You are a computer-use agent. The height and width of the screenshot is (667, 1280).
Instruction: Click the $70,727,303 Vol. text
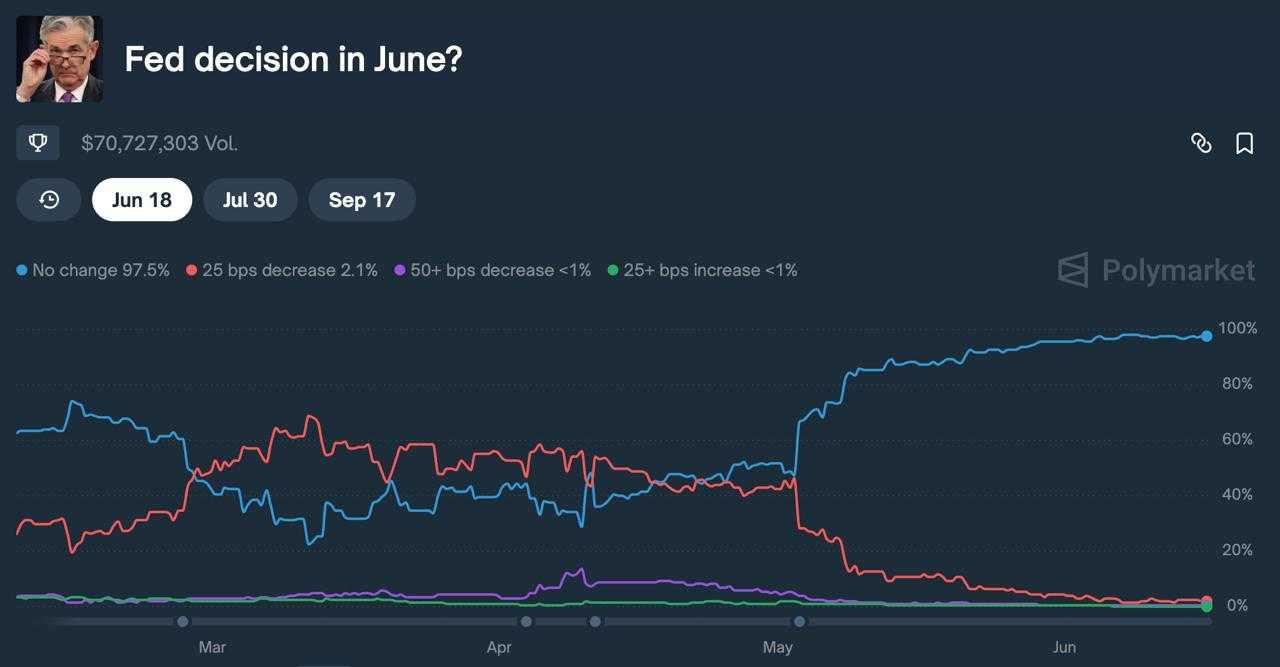point(159,143)
